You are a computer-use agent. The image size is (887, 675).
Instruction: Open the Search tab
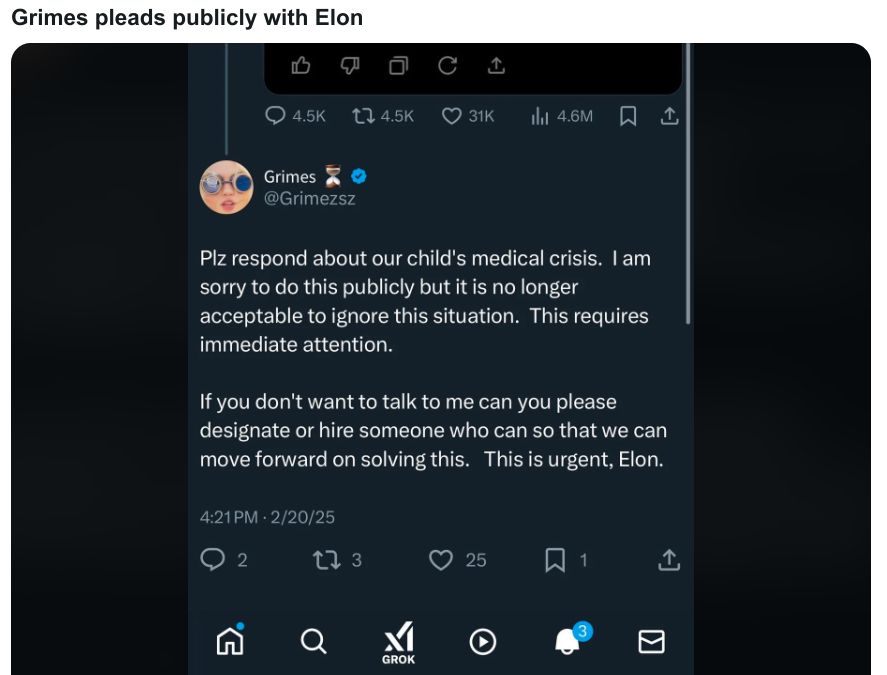[x=313, y=641]
